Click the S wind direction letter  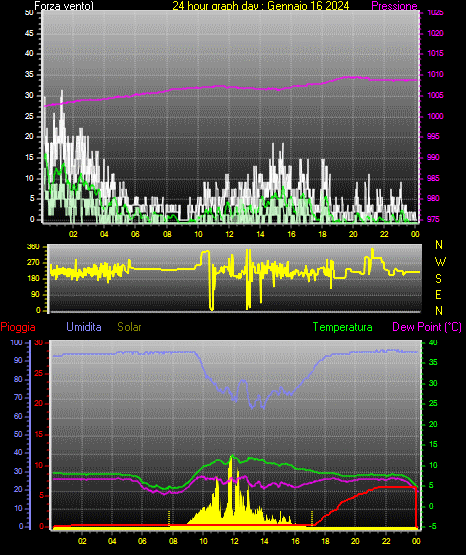[x=438, y=279]
